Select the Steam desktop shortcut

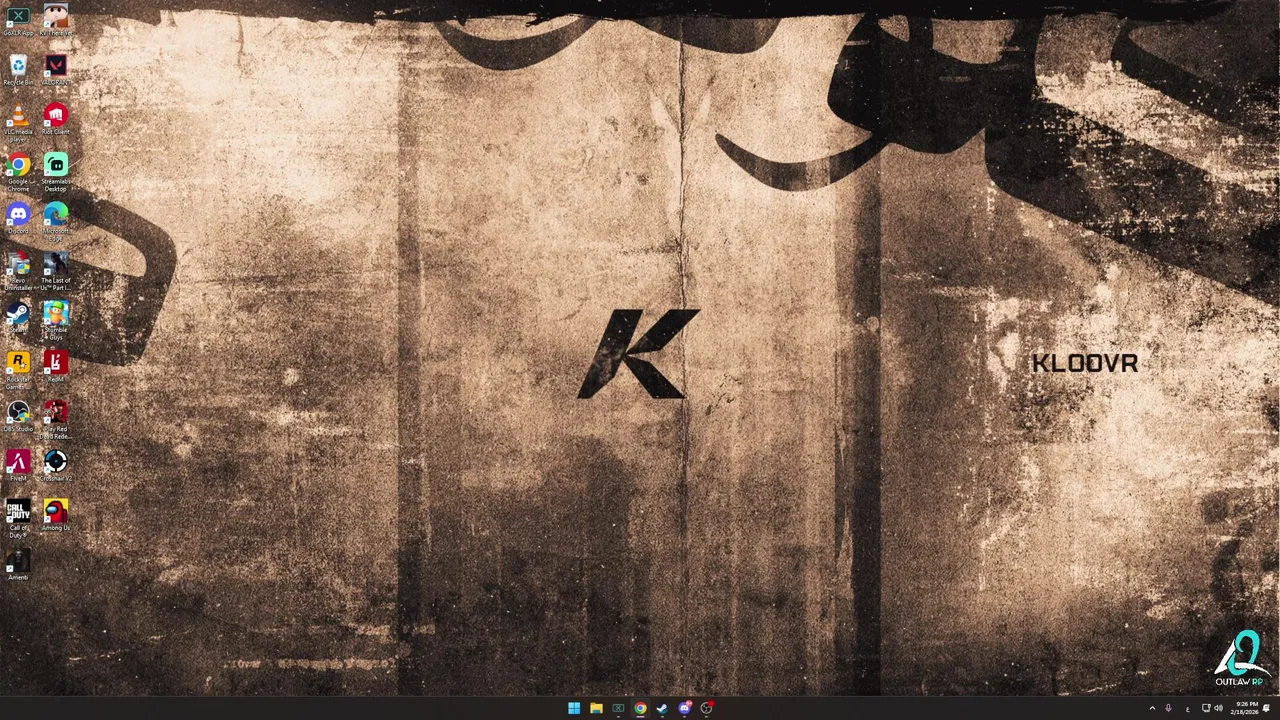tap(18, 318)
